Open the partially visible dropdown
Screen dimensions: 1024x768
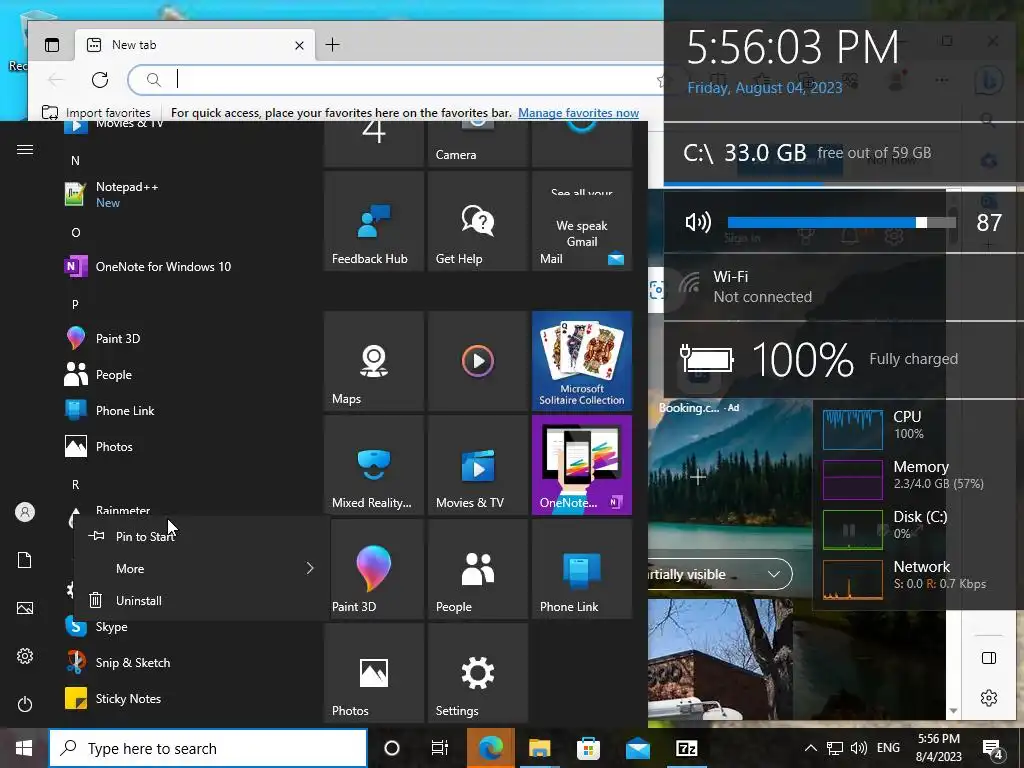(720, 574)
